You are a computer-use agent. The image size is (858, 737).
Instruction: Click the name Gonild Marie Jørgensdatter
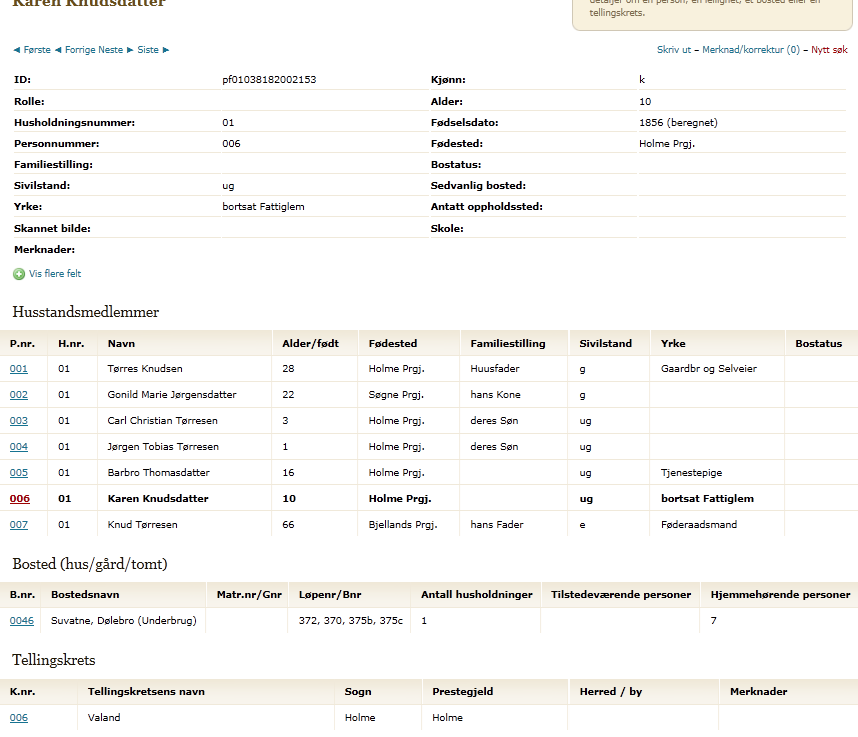click(172, 394)
